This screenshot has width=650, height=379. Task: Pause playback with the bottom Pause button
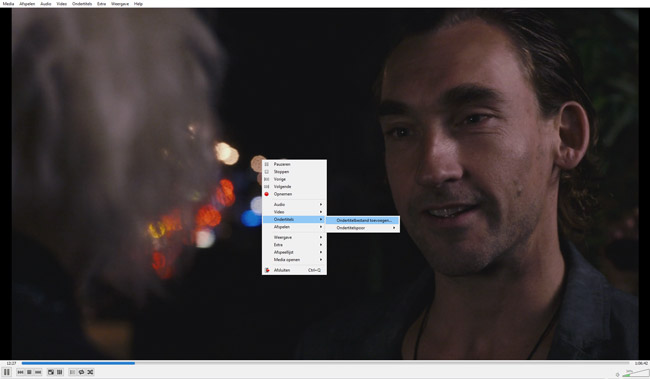point(7,372)
